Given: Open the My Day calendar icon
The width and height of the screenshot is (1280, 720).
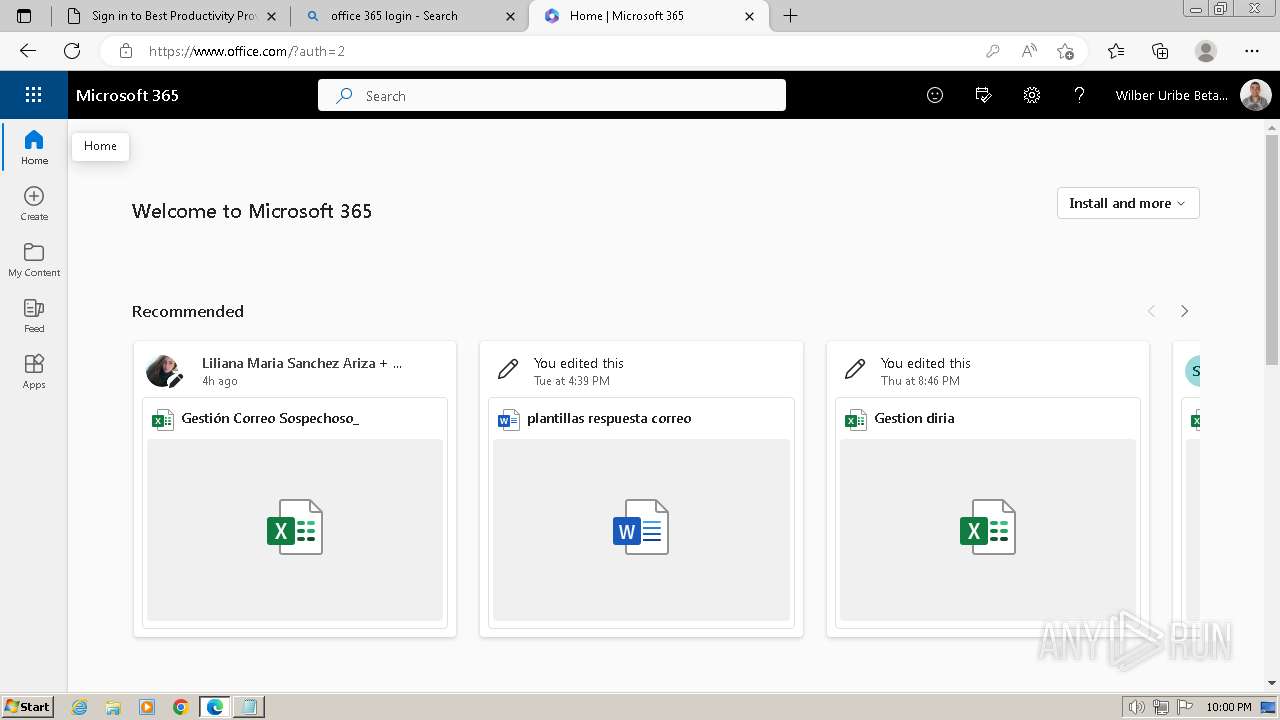Looking at the screenshot, I should pyautogui.click(x=983, y=95).
